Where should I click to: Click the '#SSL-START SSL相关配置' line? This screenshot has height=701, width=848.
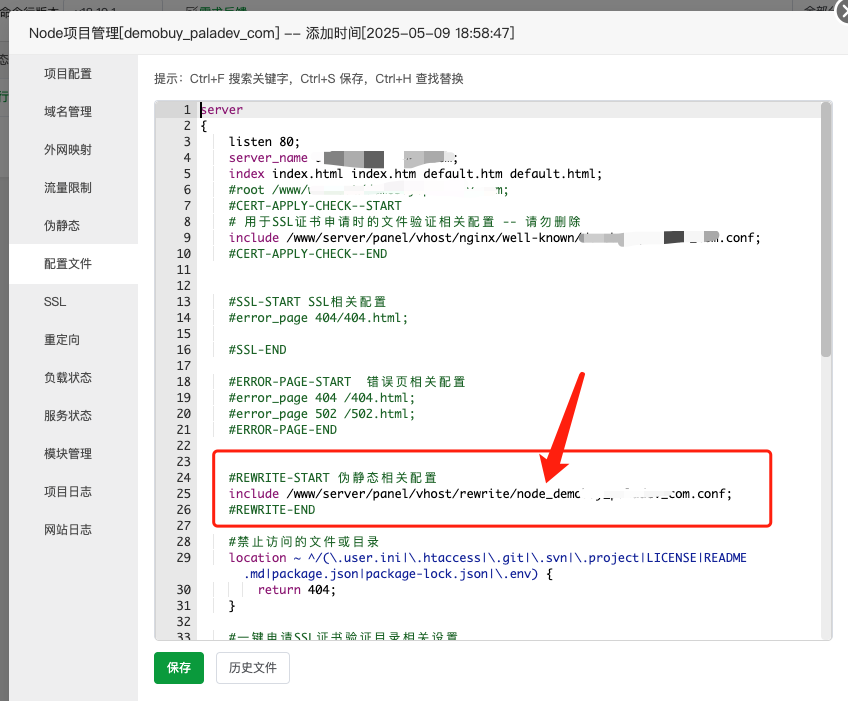click(x=307, y=302)
